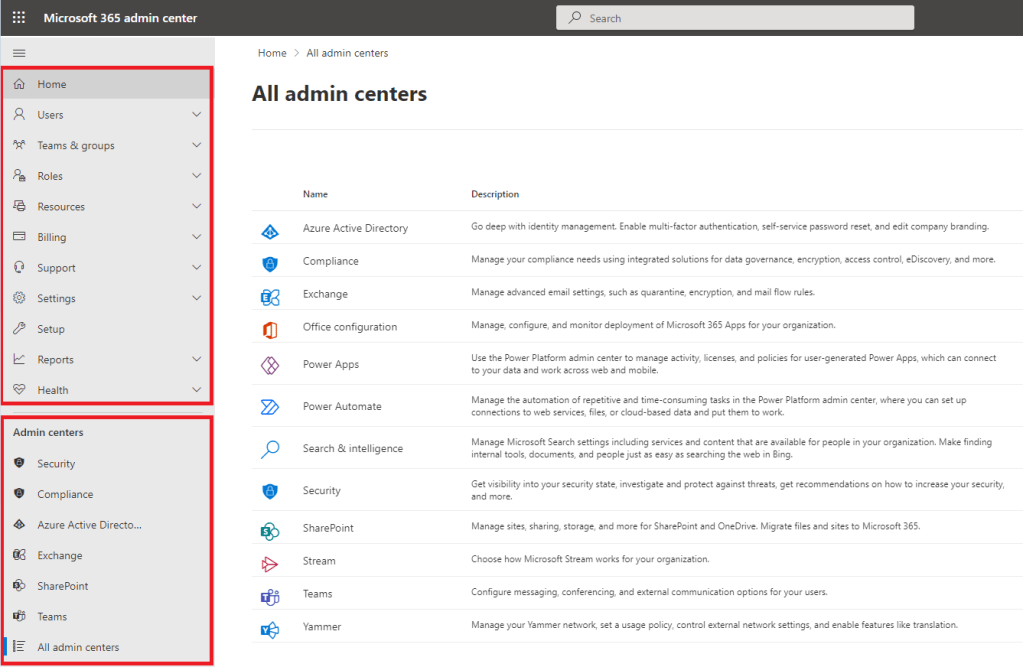Expand the Health section chevron
This screenshot has height=667, width=1023.
coord(197,390)
